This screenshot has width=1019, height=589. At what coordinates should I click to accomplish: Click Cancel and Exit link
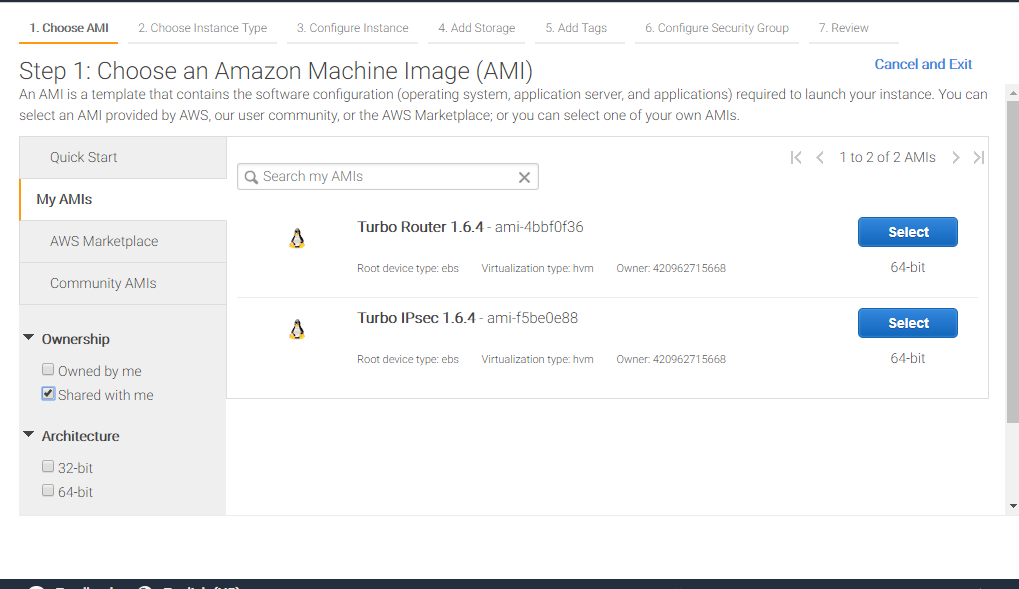point(923,64)
